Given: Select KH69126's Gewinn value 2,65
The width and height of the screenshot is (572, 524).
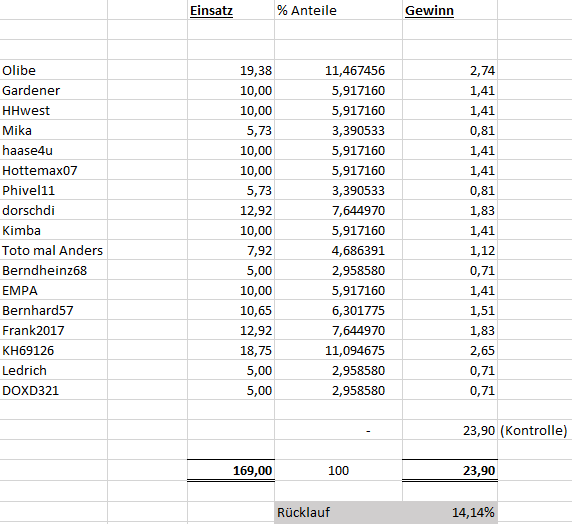Looking at the screenshot, I should [x=450, y=350].
